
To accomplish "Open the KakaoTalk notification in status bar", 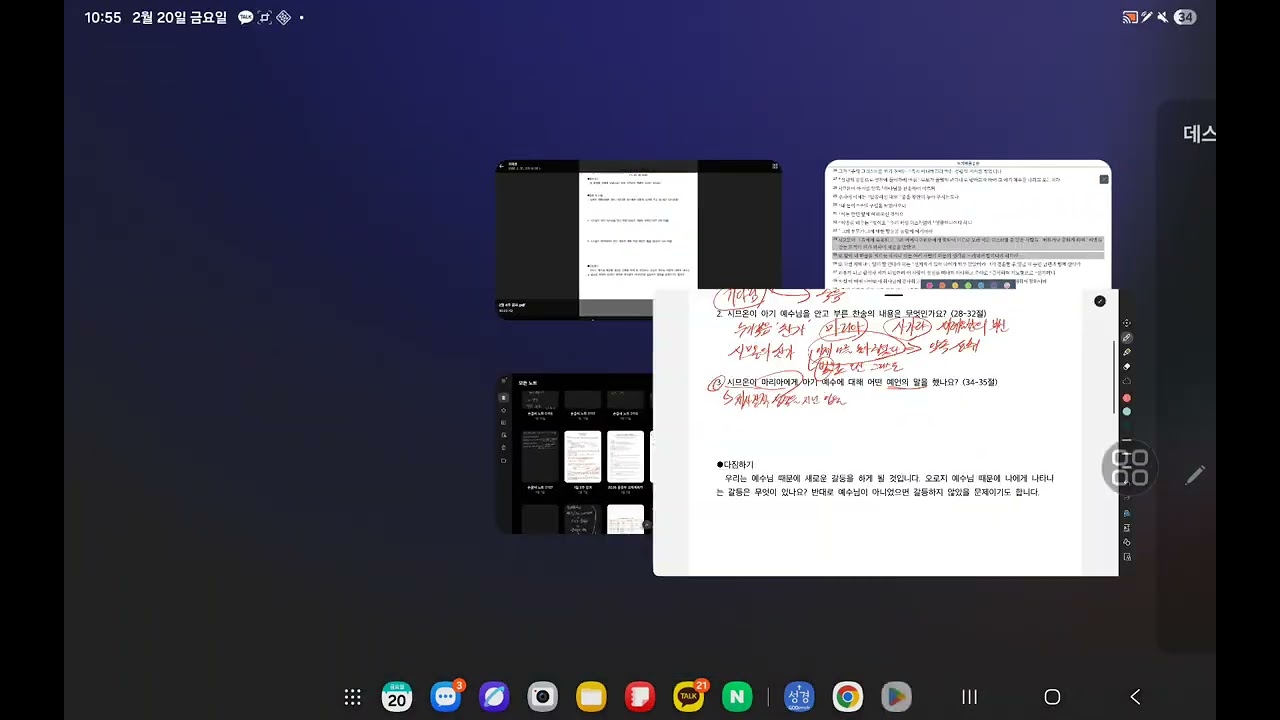I will click(246, 17).
